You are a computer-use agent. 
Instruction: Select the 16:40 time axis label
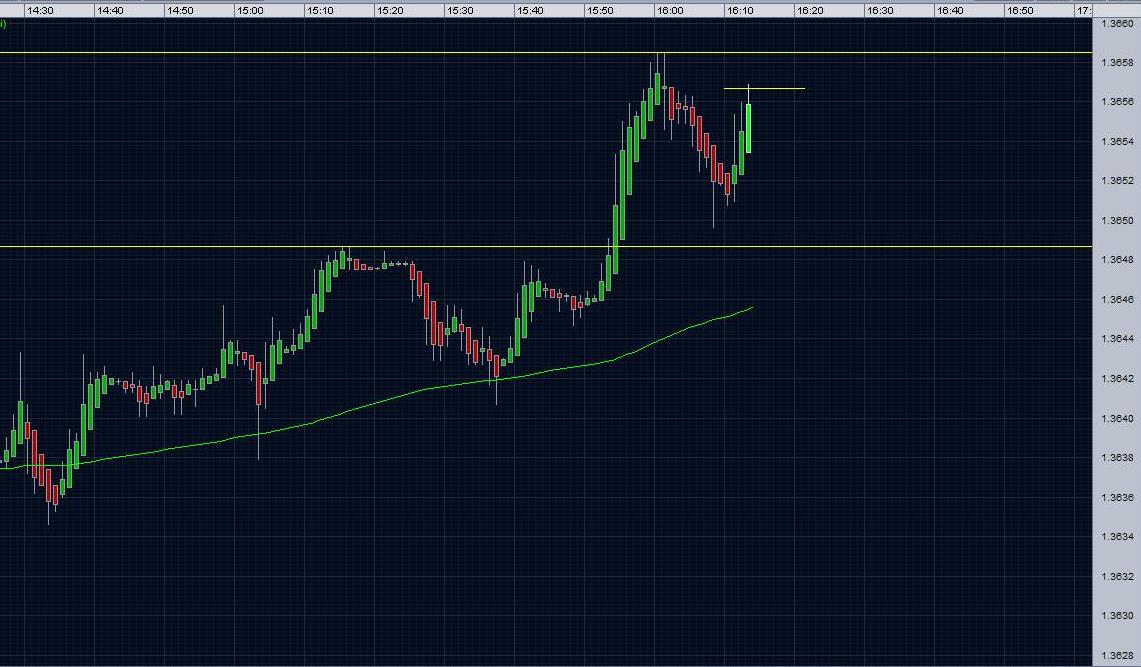950,11
